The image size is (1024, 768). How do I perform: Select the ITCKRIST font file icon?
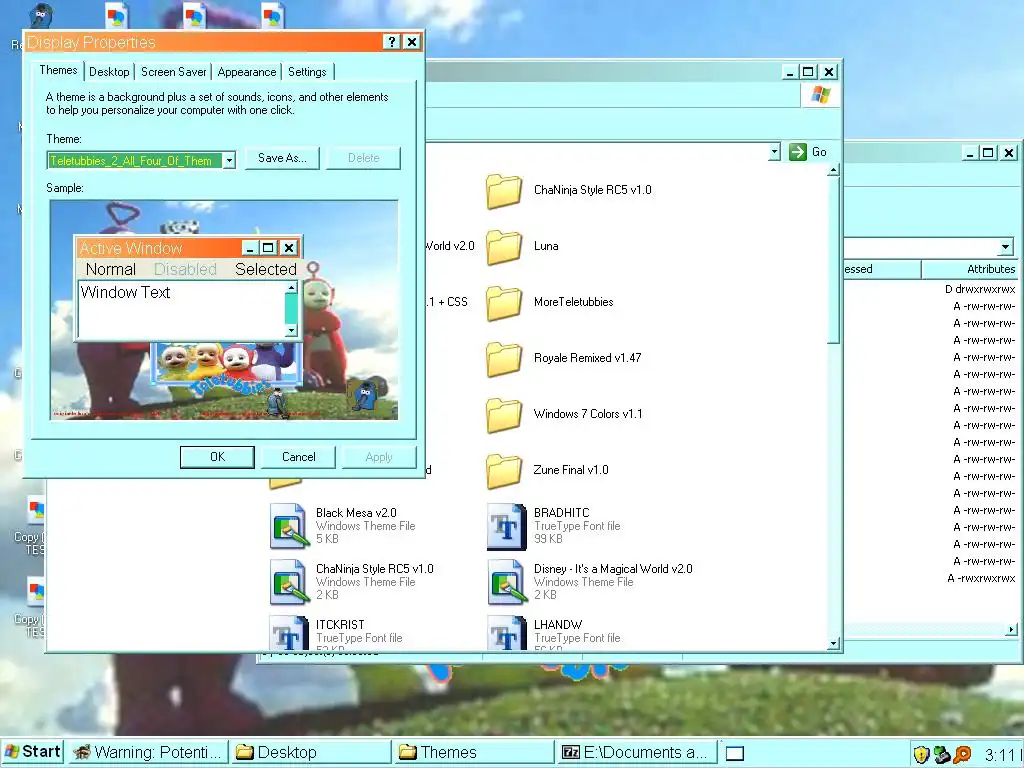[x=289, y=632]
